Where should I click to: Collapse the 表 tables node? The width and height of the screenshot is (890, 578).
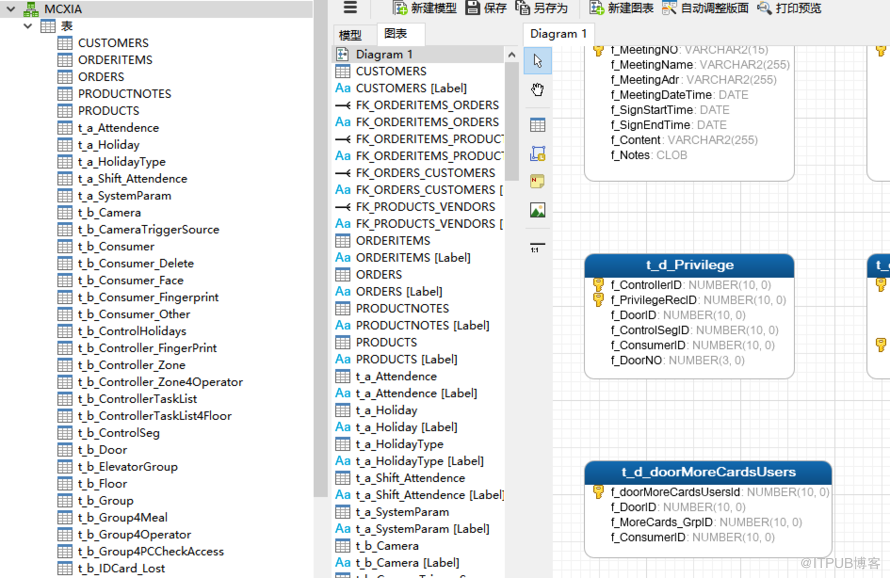[25, 26]
